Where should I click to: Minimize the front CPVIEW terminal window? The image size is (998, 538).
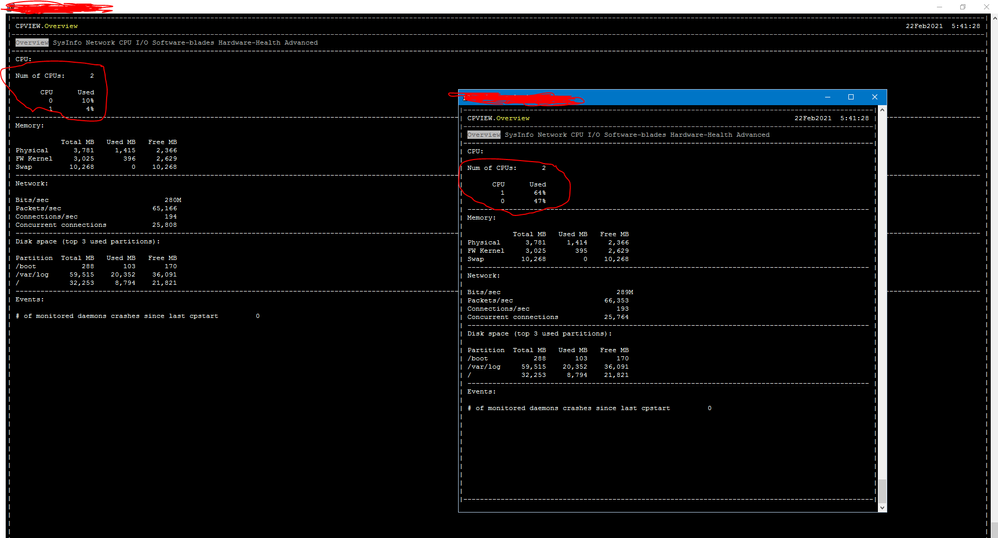828,97
